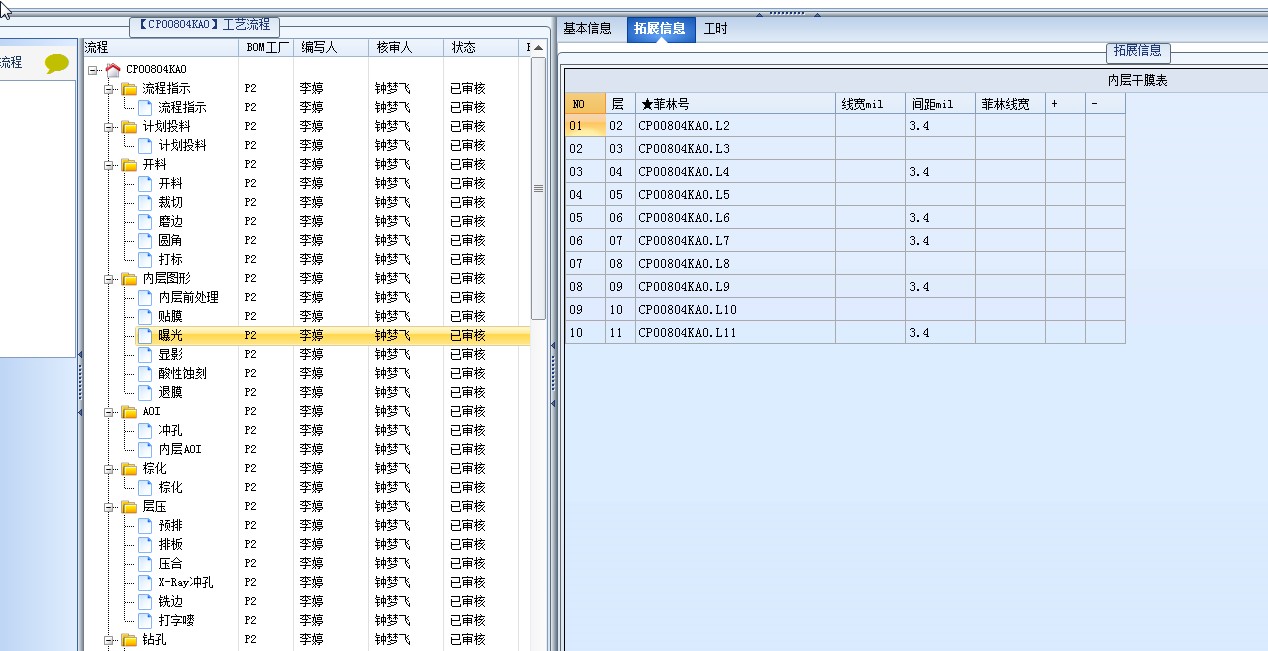Collapse the root CP00804KA0 tree node

[93, 70]
